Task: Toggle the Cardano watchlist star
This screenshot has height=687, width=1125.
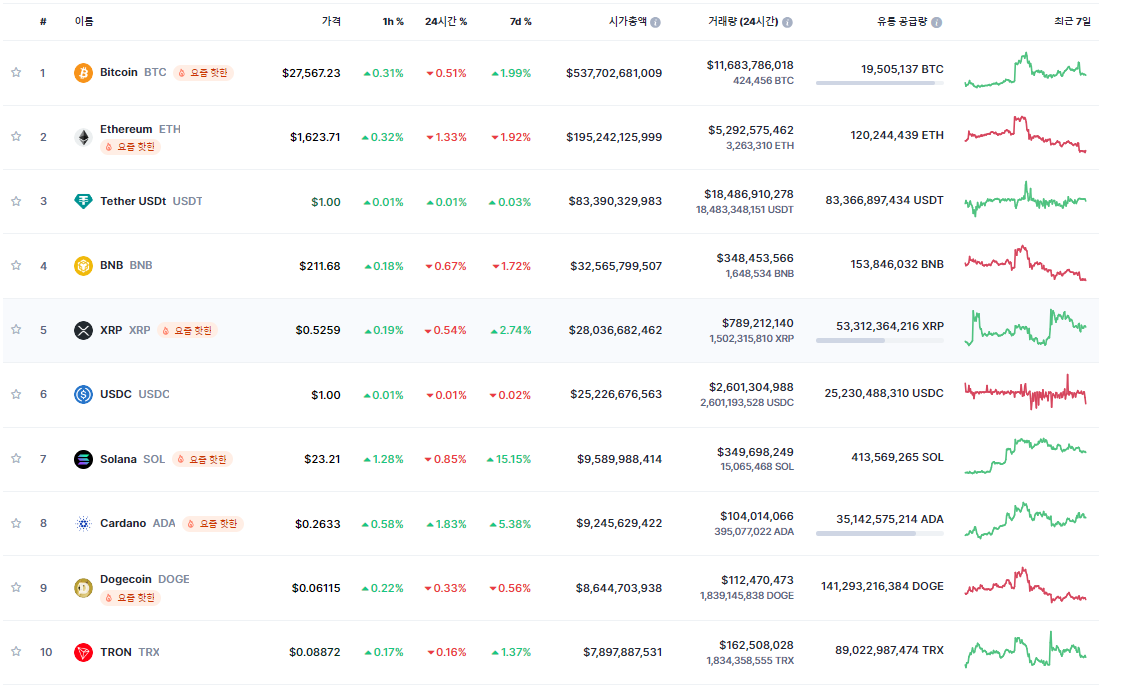Action: tap(16, 523)
